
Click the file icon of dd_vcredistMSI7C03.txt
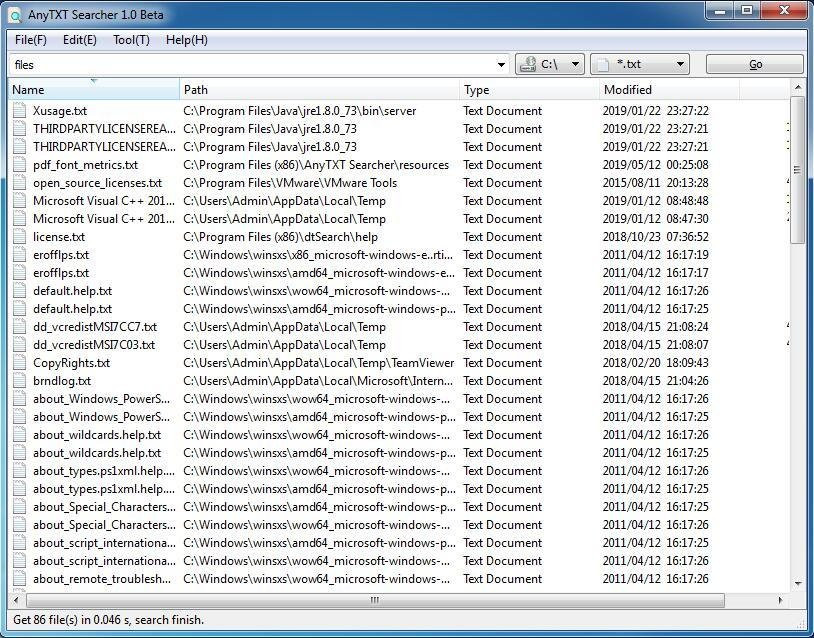19,345
